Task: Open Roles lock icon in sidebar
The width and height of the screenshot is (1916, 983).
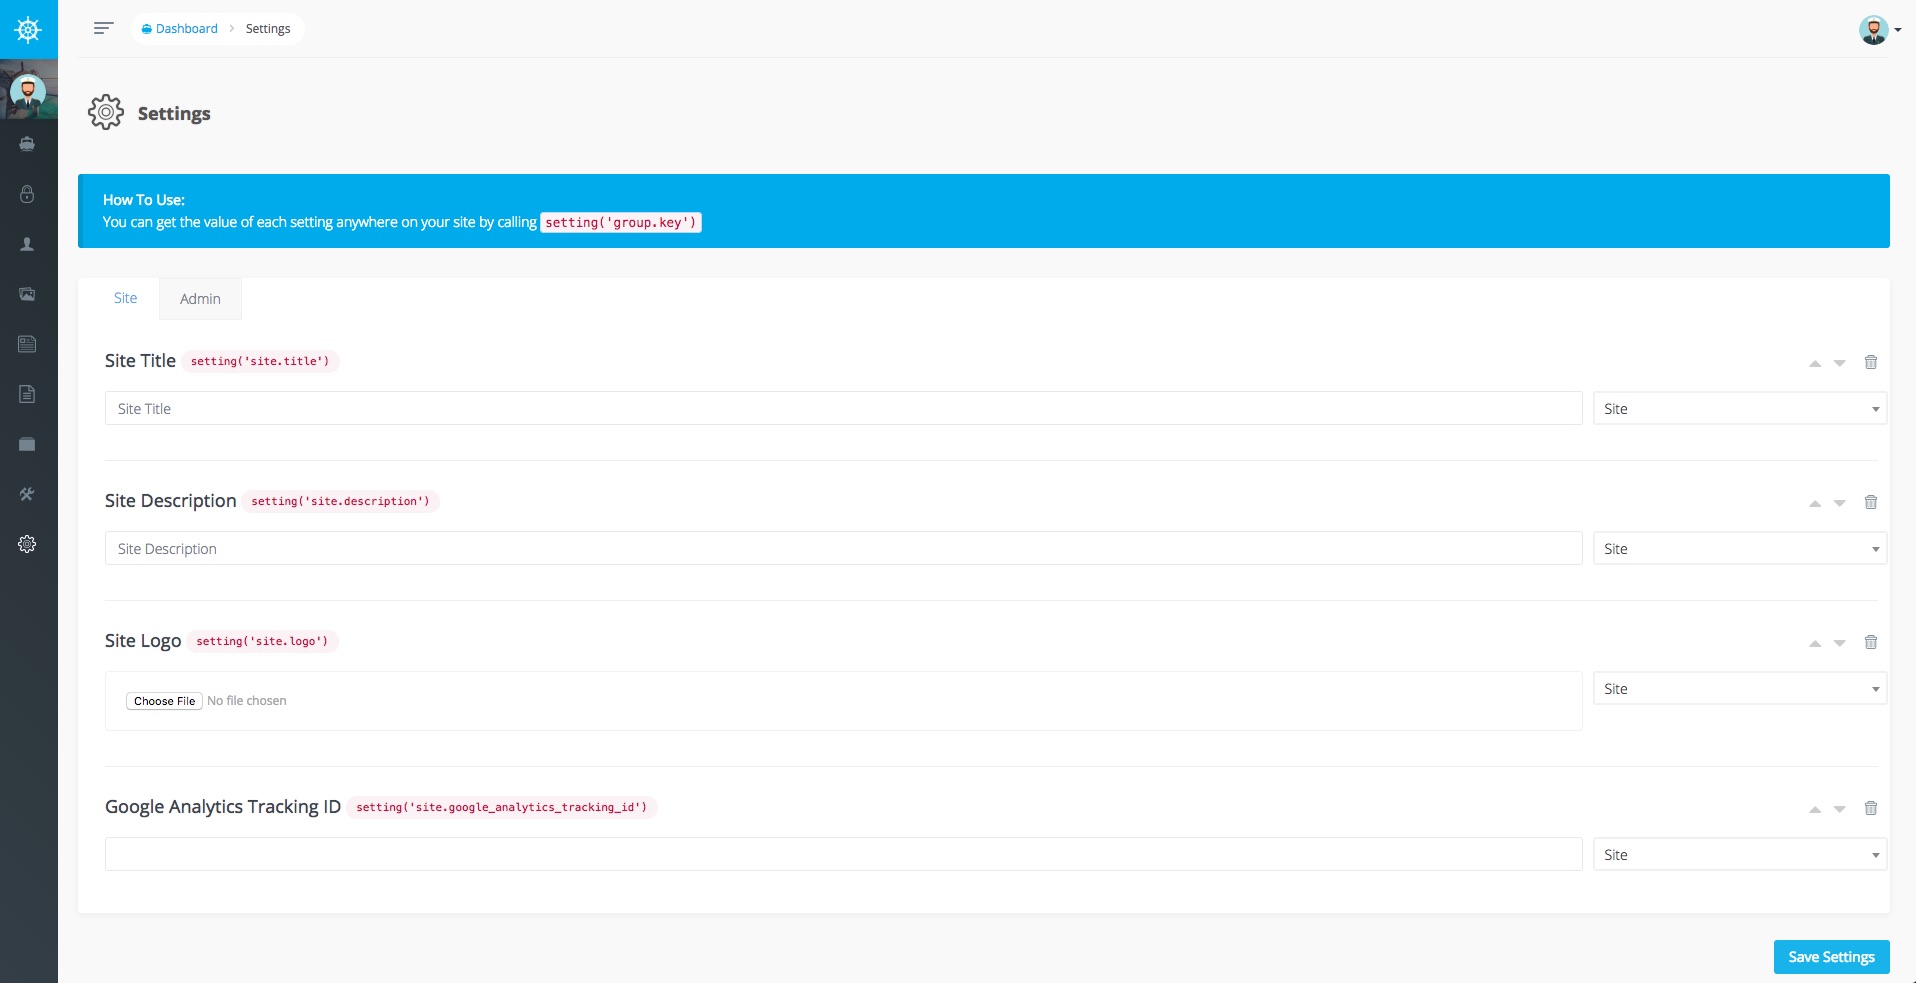Action: click(x=27, y=194)
